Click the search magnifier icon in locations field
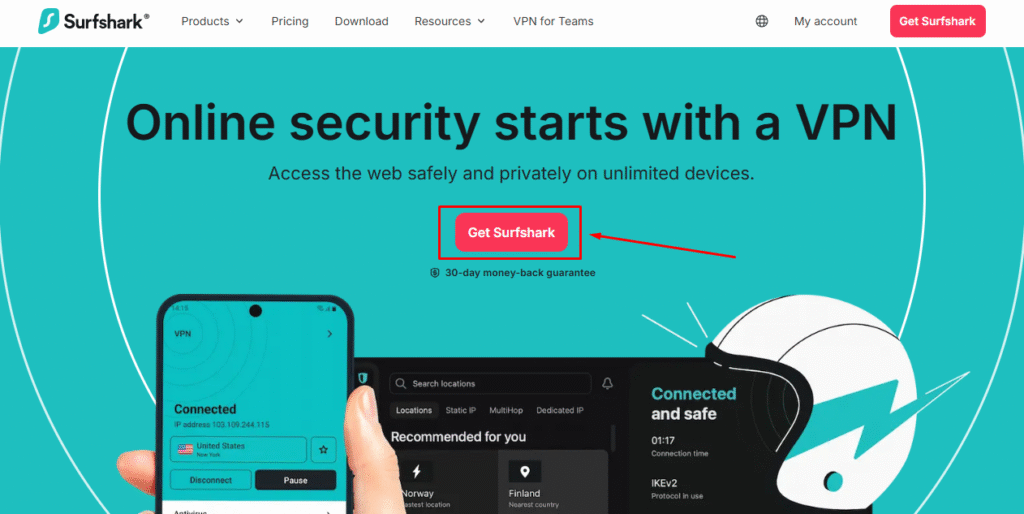Image resolution: width=1024 pixels, height=514 pixels. (401, 383)
